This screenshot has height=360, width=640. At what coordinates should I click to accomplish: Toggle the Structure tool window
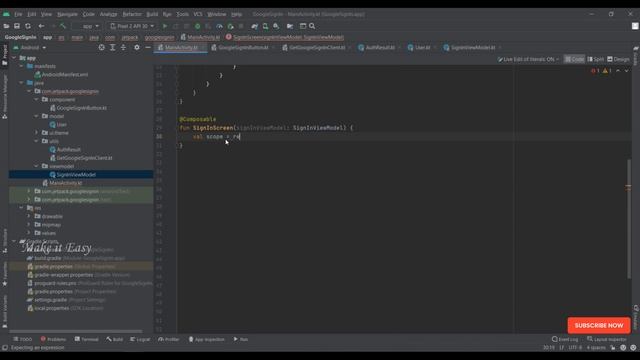pyautogui.click(x=4, y=241)
